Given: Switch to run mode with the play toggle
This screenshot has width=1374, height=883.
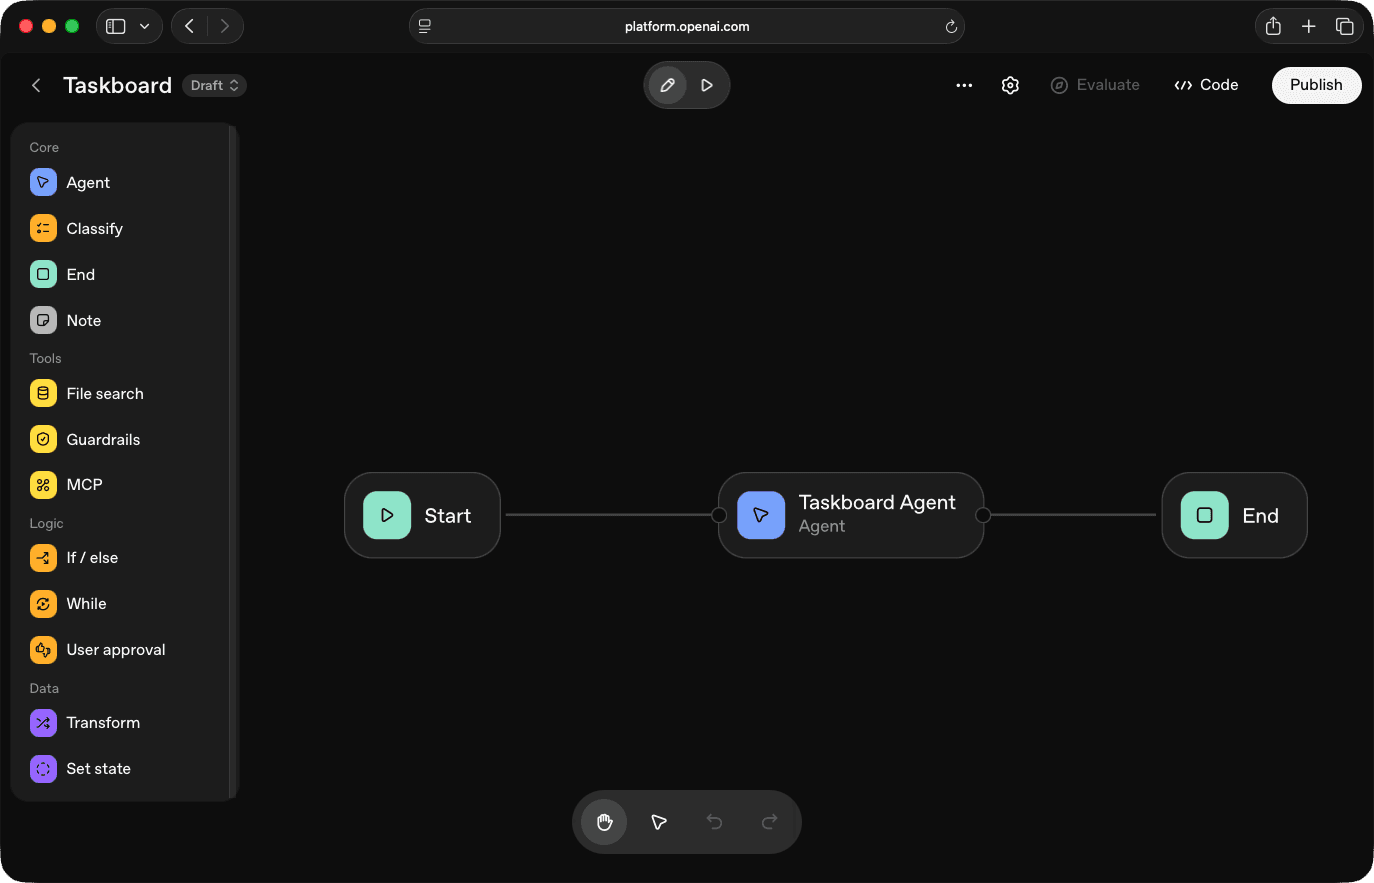Looking at the screenshot, I should tap(706, 85).
